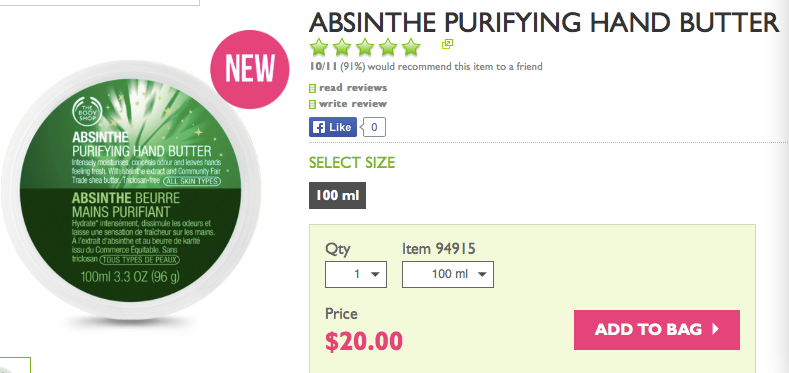Click the product title heading

pyautogui.click(x=544, y=23)
